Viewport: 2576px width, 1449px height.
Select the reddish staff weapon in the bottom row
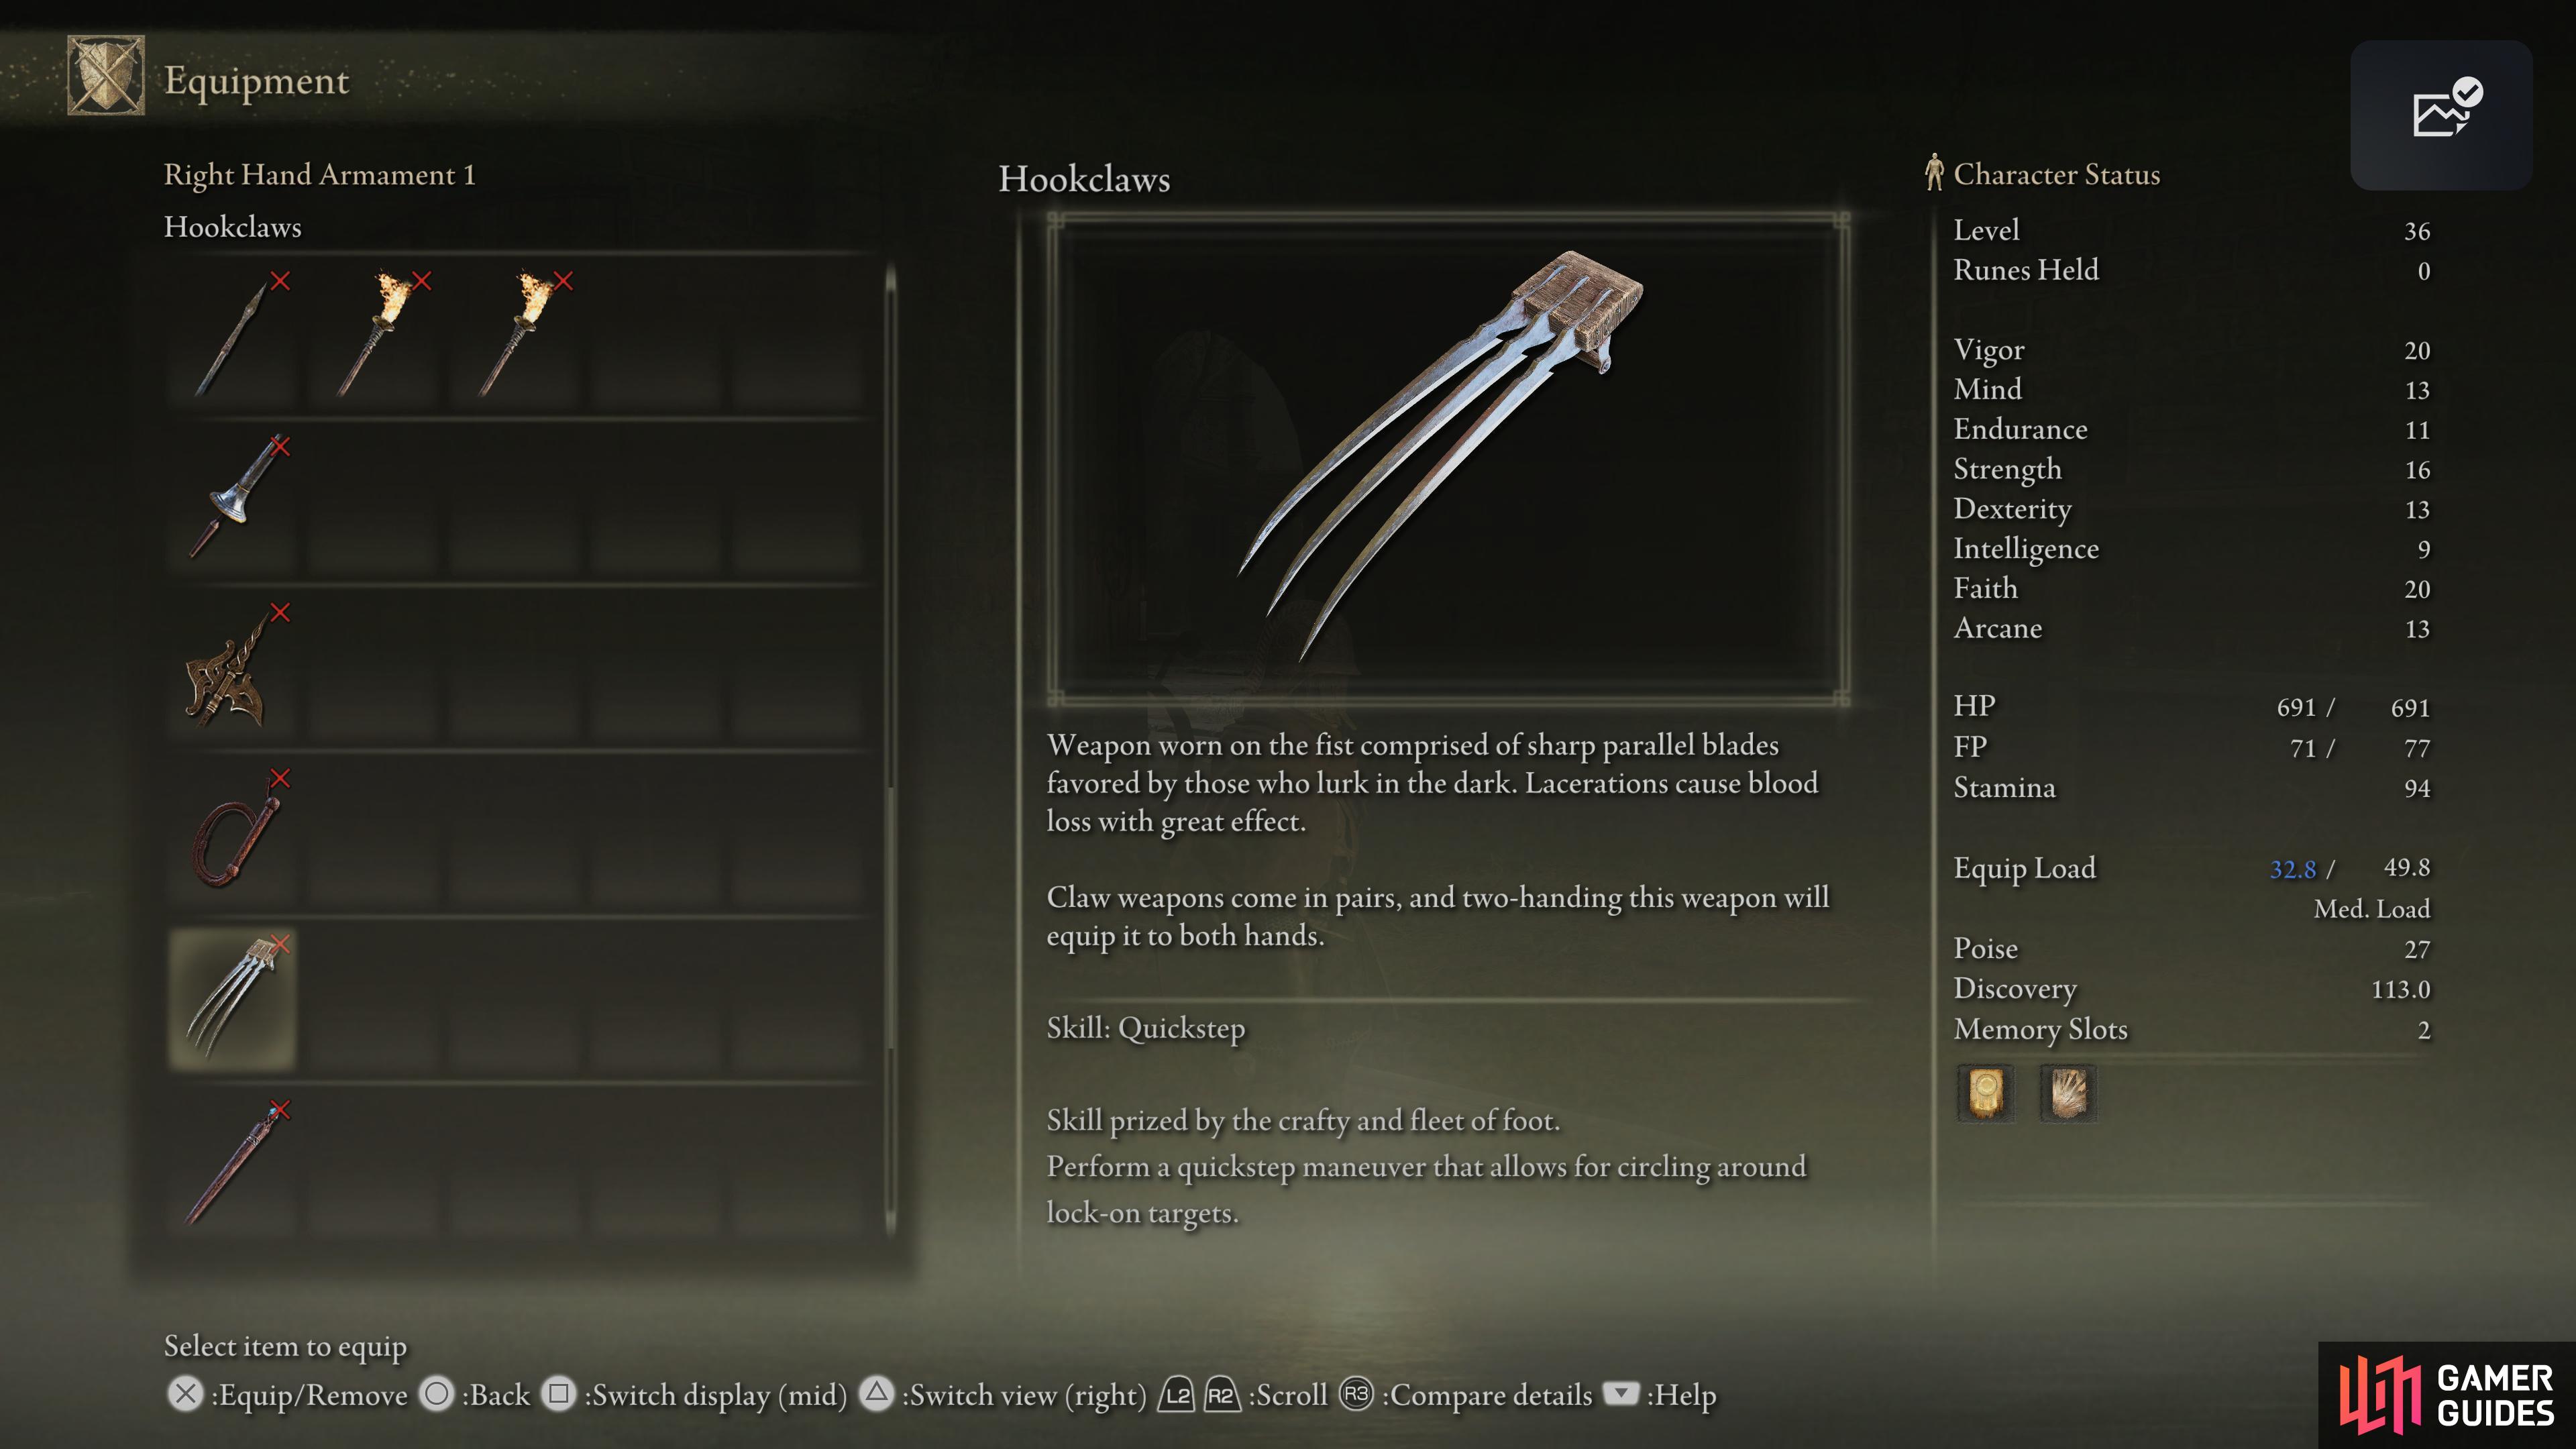tap(233, 1164)
